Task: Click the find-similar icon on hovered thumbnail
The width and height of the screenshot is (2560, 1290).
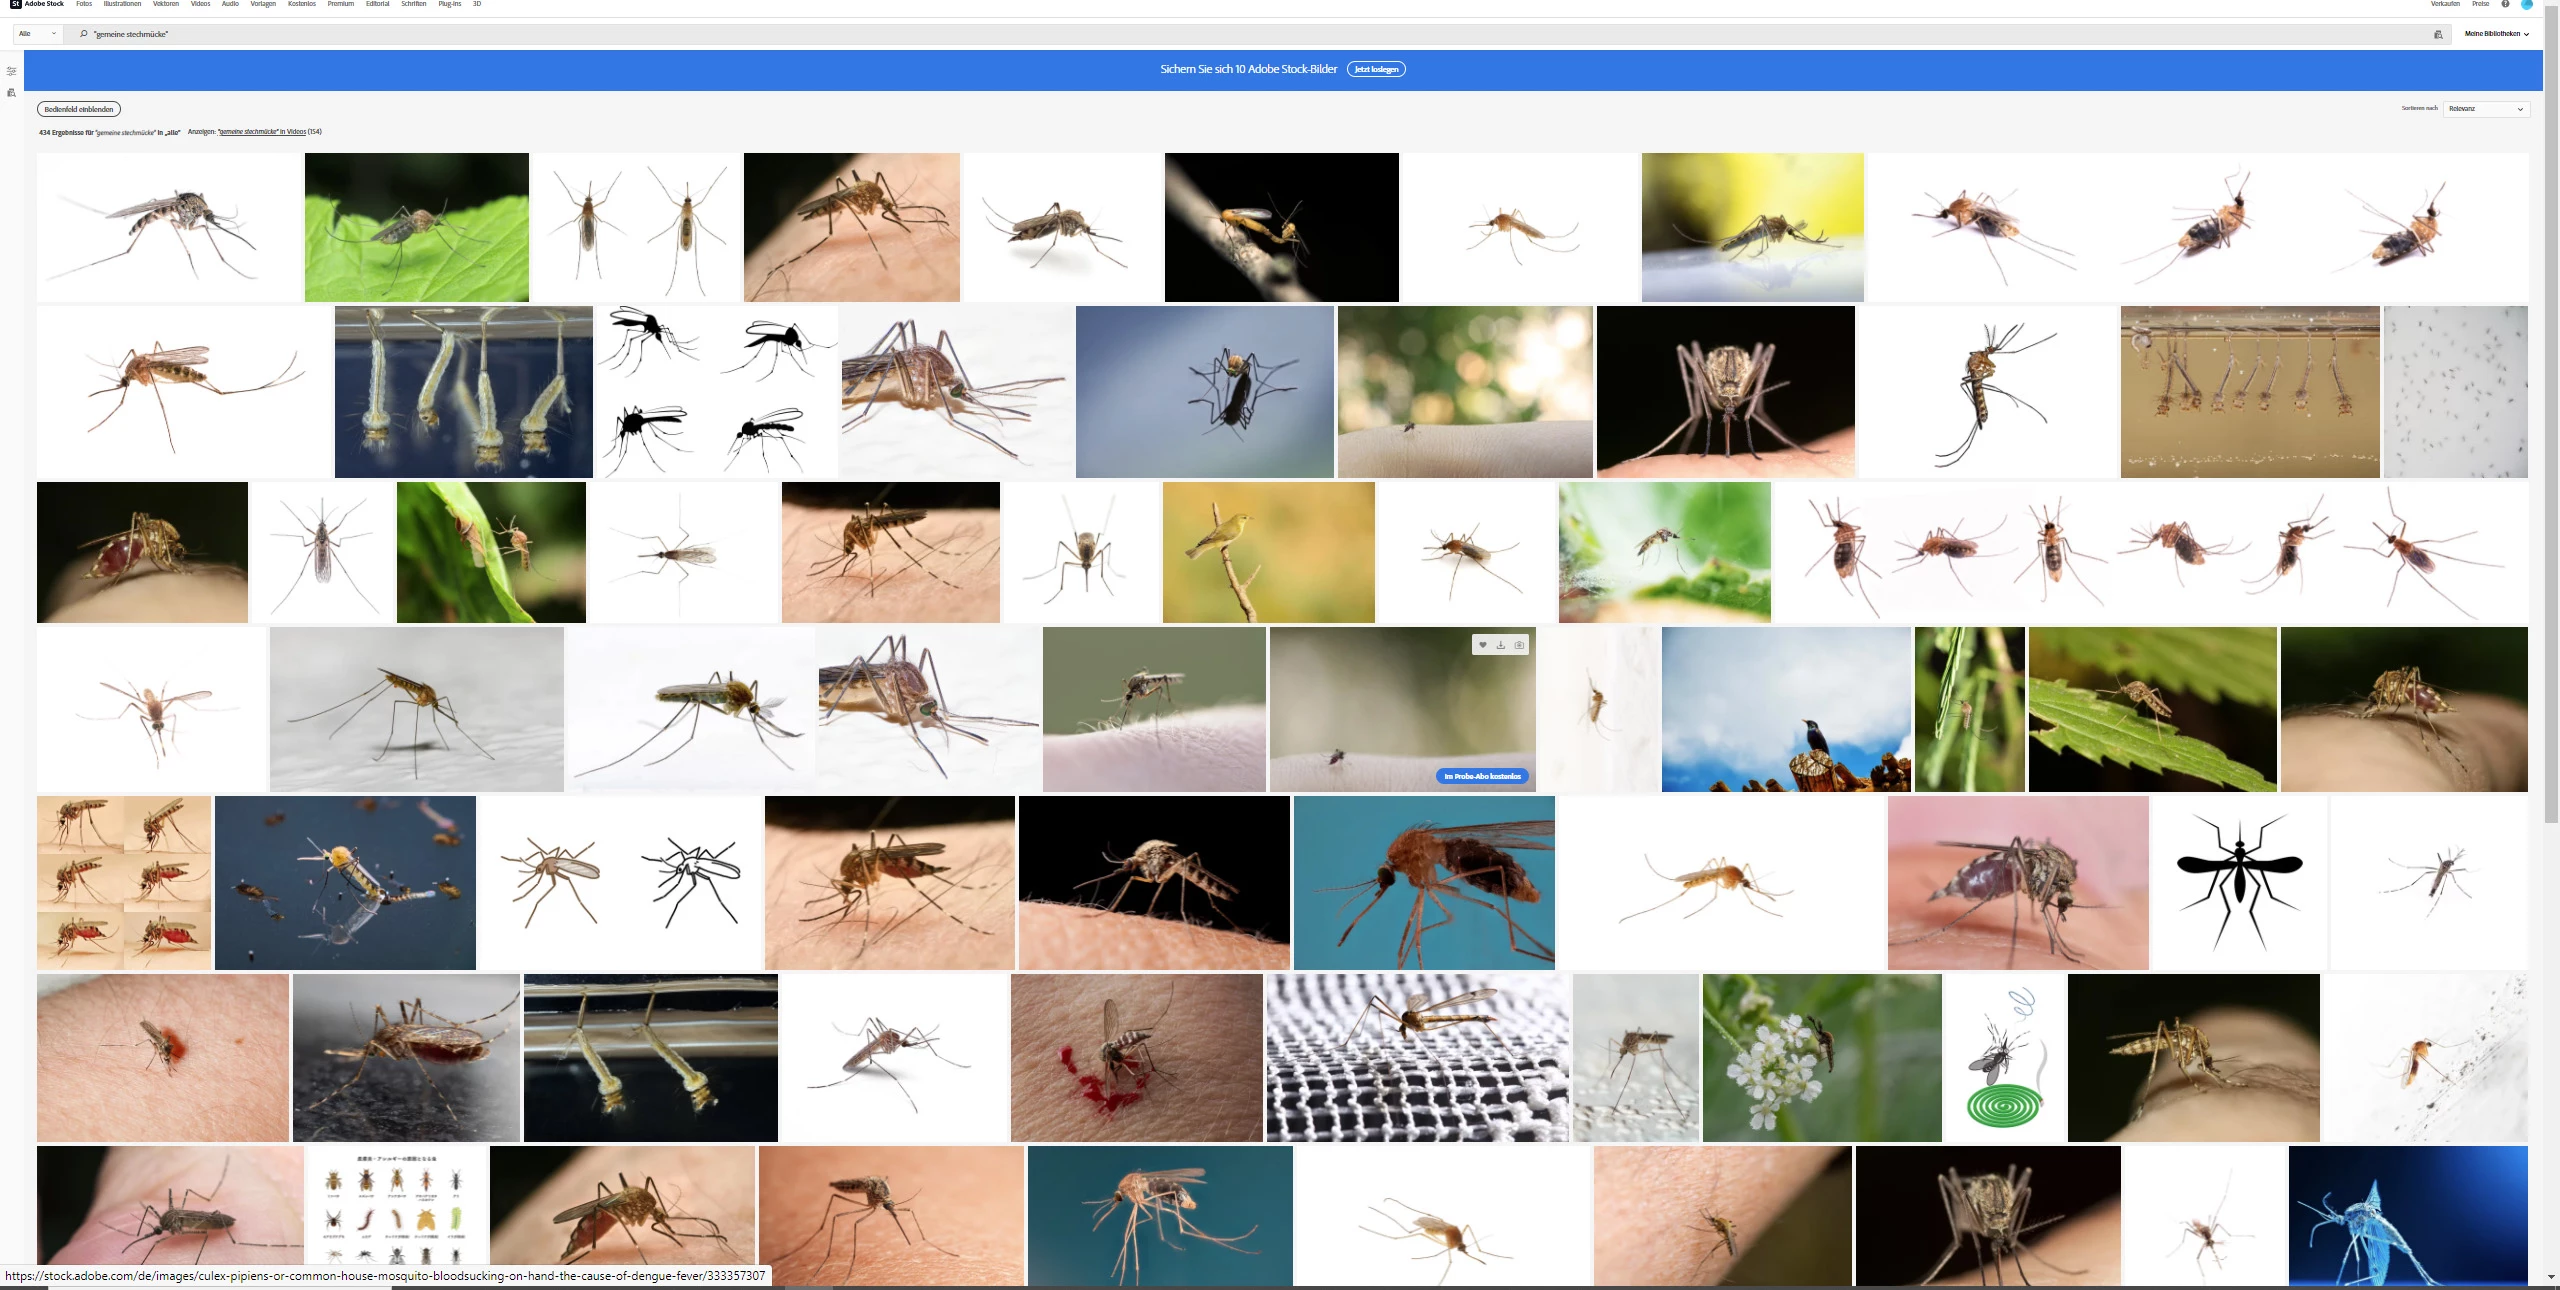Action: [x=1519, y=645]
